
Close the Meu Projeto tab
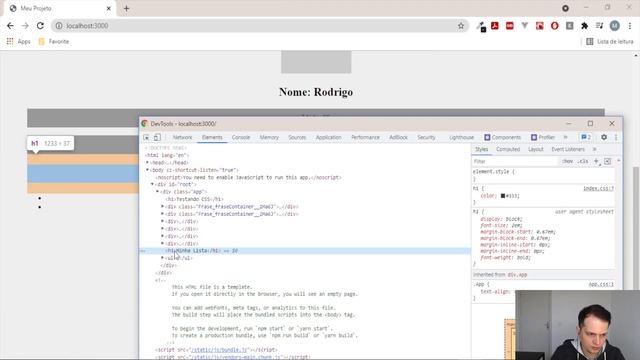tap(109, 8)
